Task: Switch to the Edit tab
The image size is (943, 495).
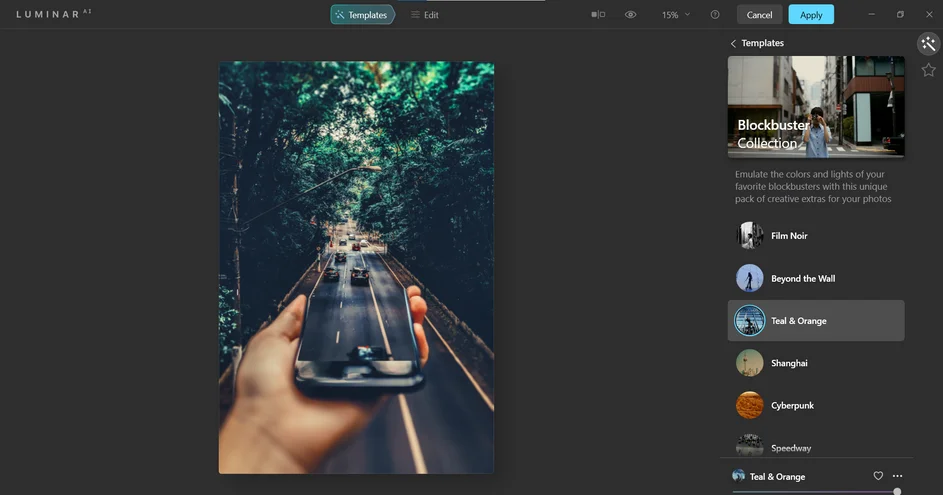Action: coord(425,15)
